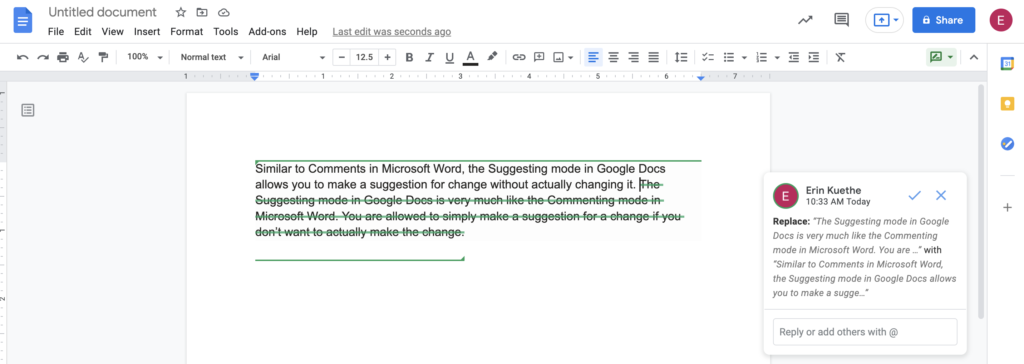The width and height of the screenshot is (1024, 364).
Task: Open line spacing options
Action: click(681, 58)
